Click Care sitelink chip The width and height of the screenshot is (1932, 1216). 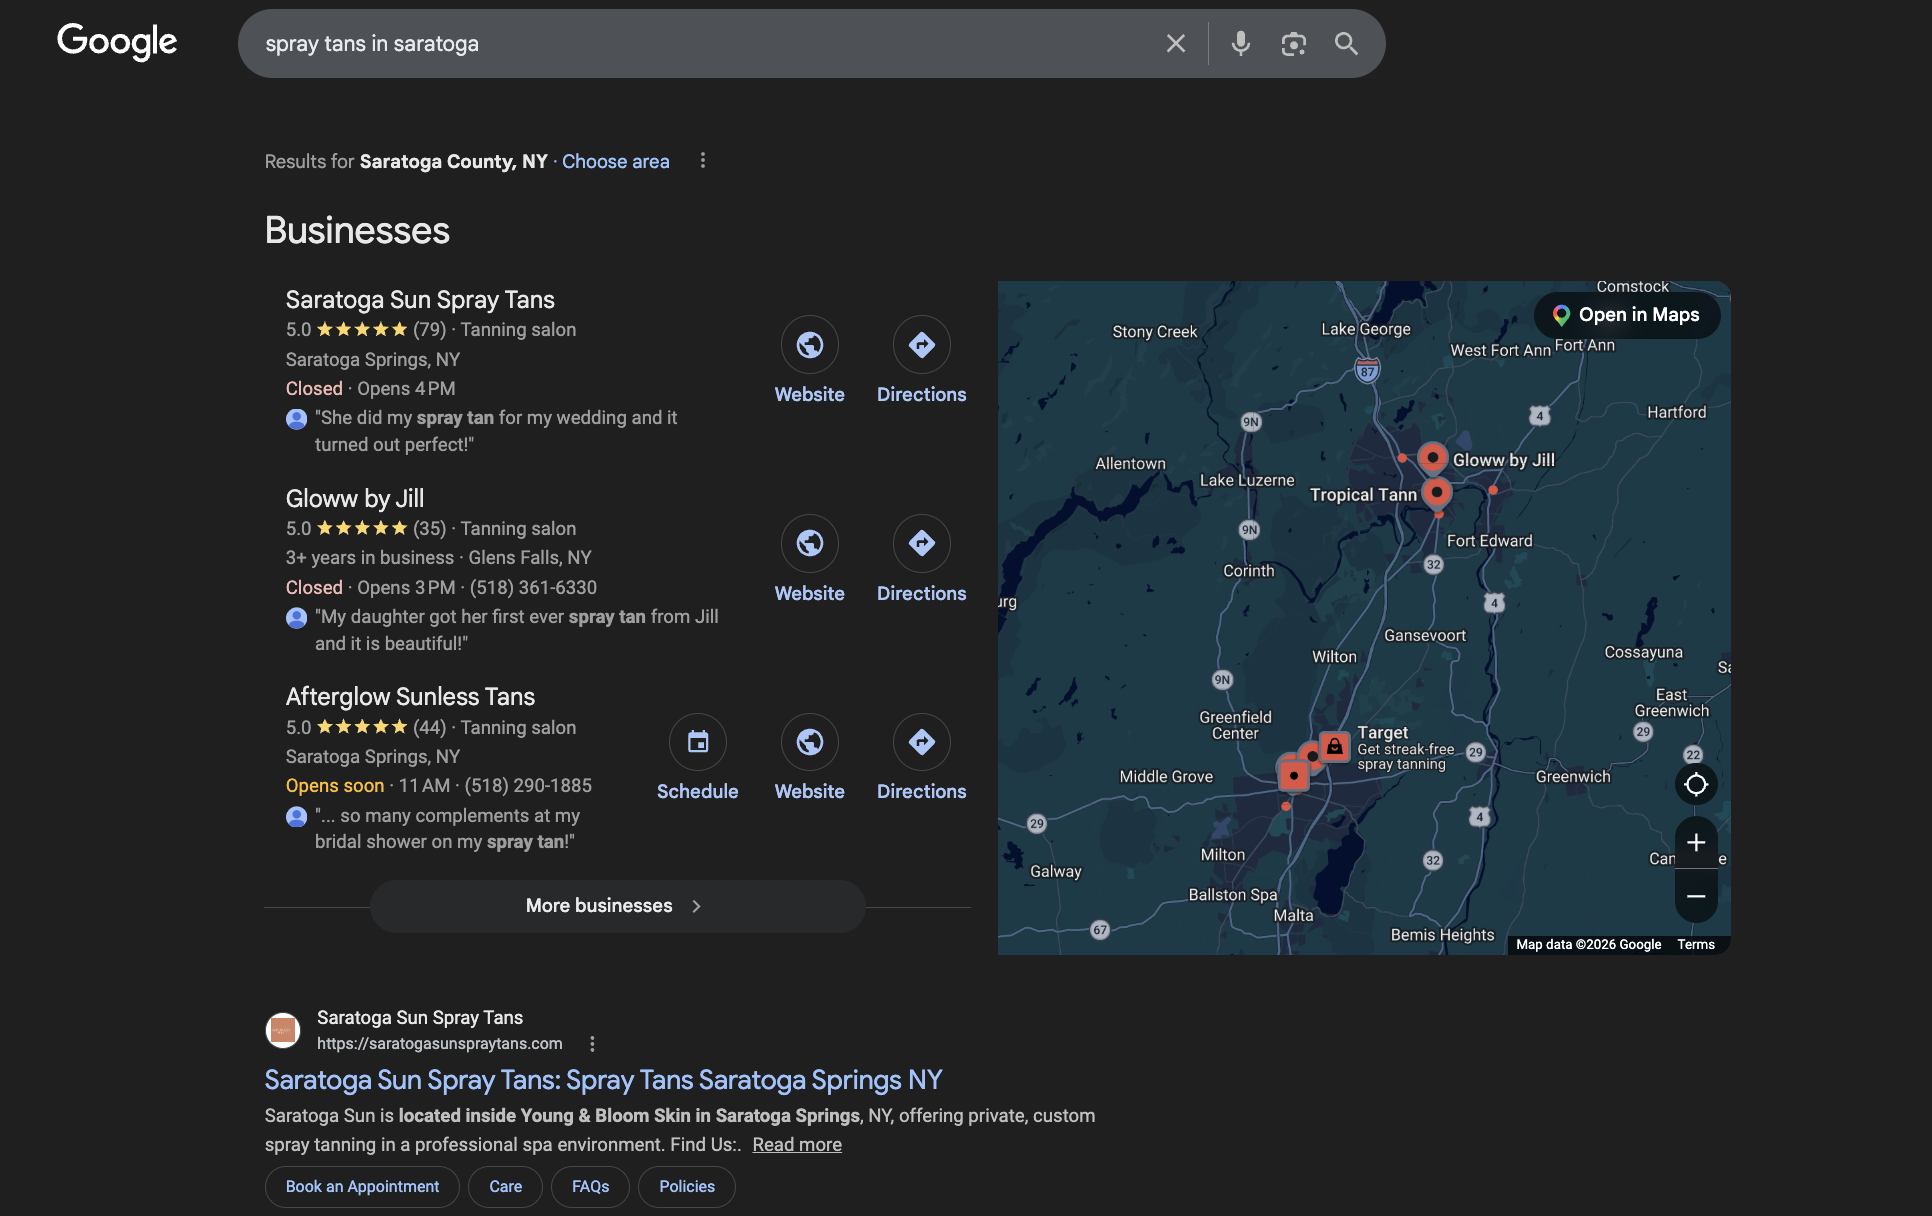505,1187
